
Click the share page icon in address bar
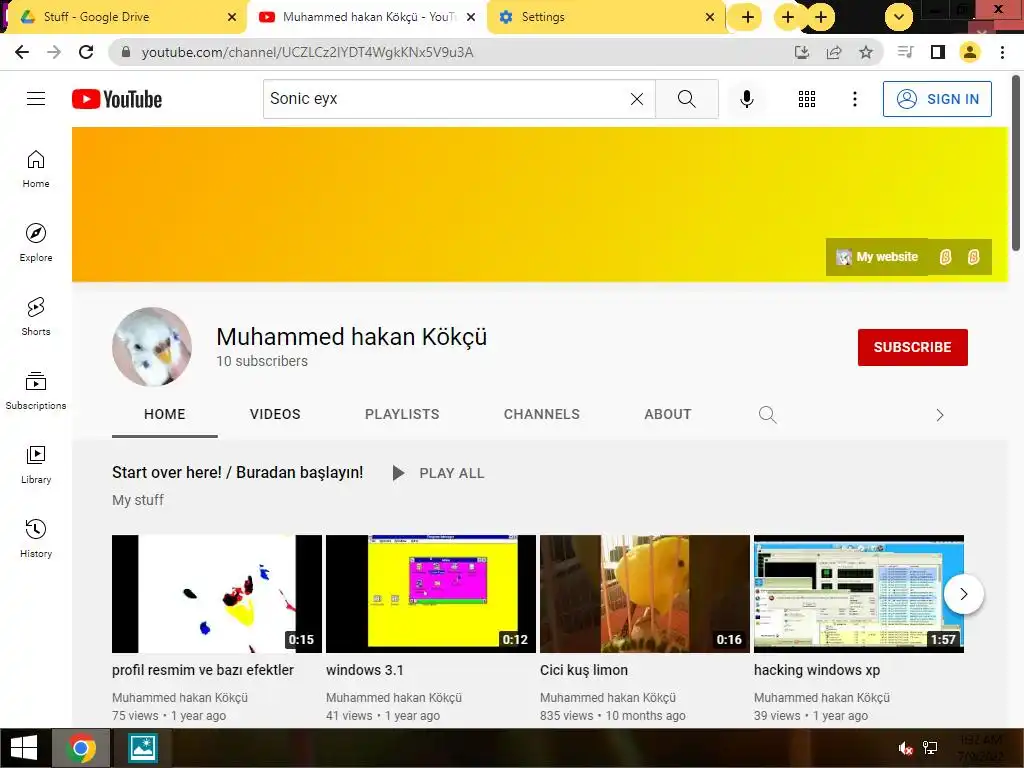[834, 52]
